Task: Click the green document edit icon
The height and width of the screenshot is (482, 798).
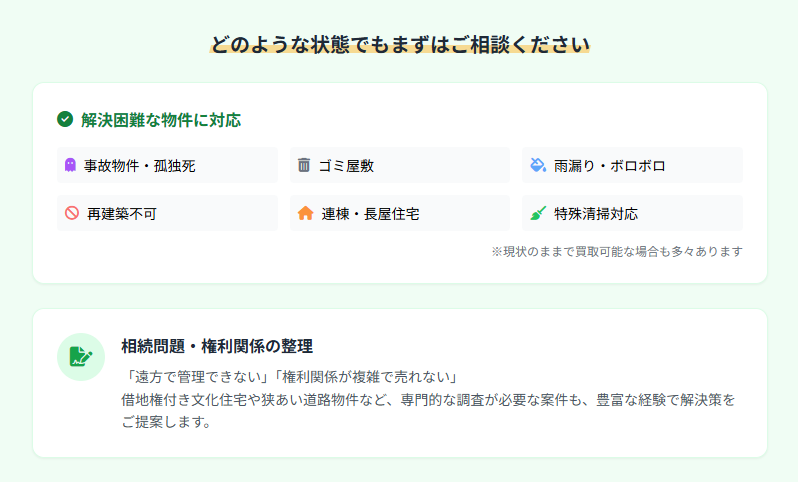Action: coord(81,356)
